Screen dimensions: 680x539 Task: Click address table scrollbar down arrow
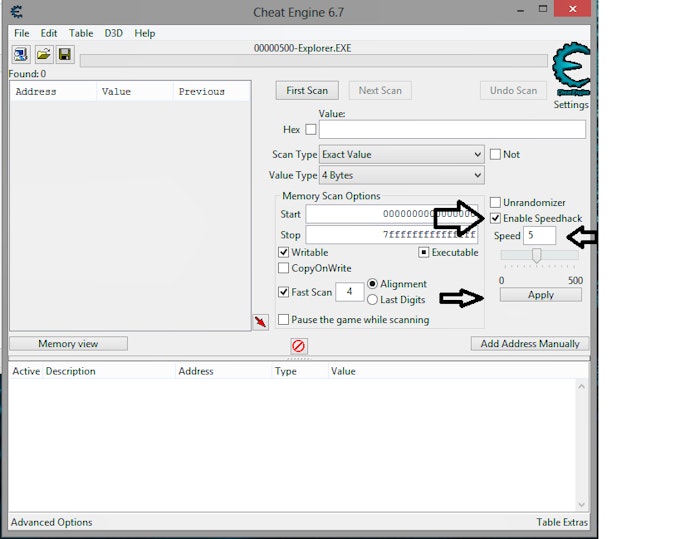coord(582,505)
